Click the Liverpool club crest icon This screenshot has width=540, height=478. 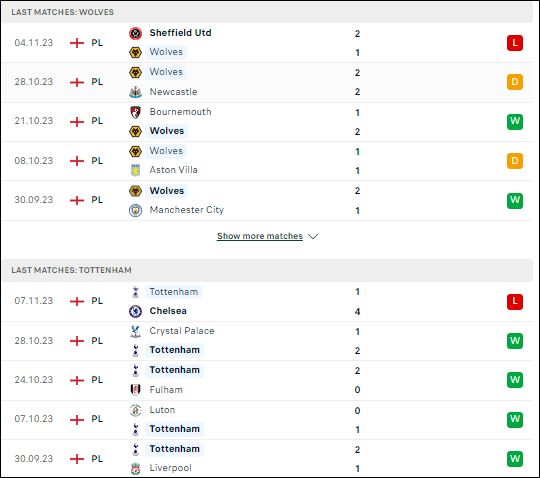[135, 468]
